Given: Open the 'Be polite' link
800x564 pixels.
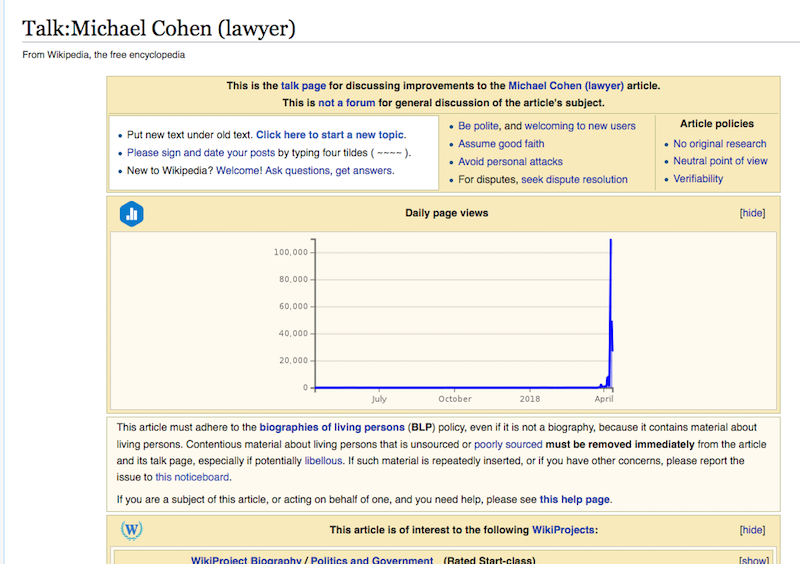Looking at the screenshot, I should coord(478,126).
